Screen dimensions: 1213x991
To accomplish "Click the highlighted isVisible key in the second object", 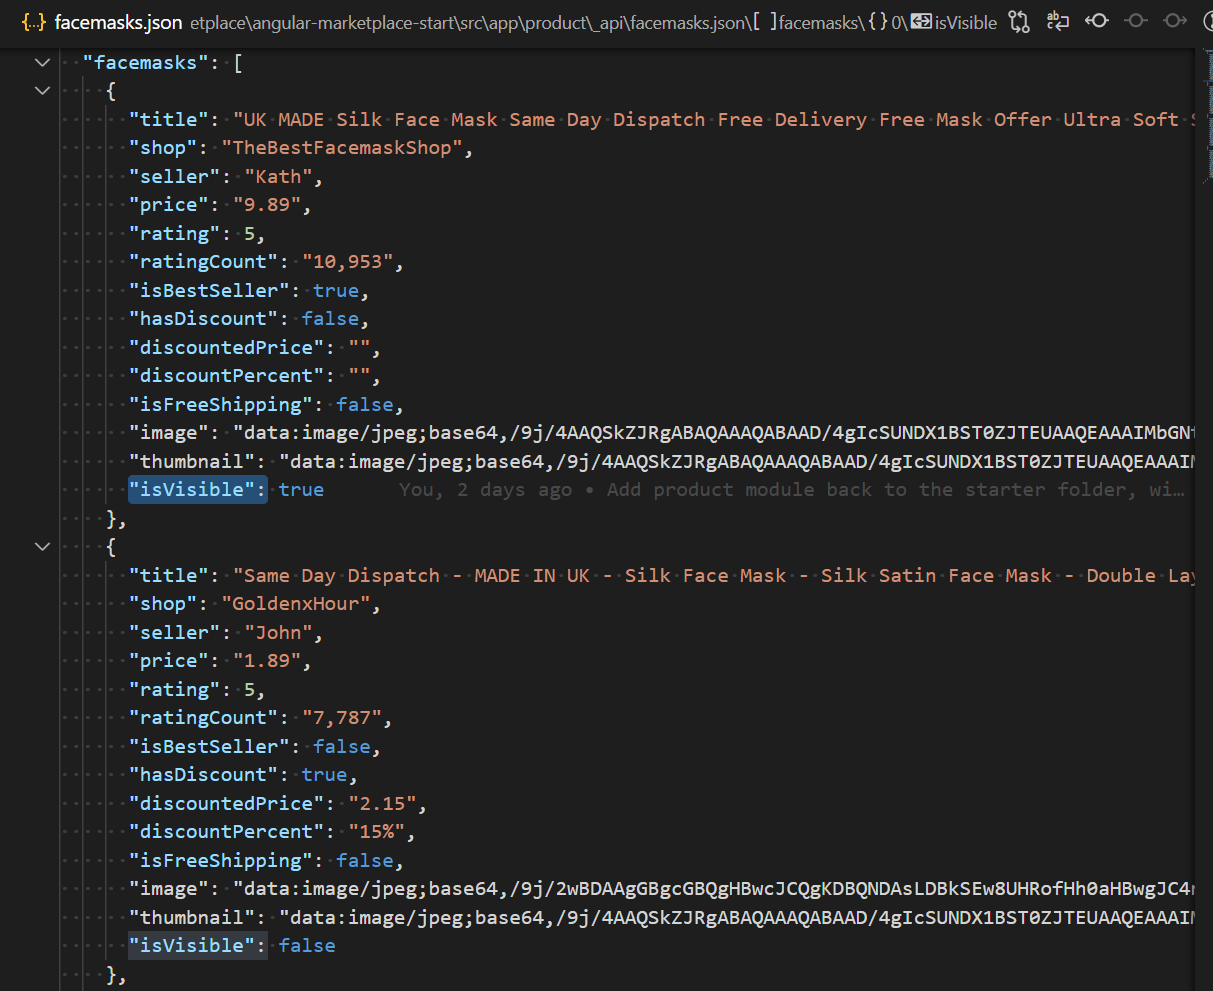I will [x=196, y=945].
